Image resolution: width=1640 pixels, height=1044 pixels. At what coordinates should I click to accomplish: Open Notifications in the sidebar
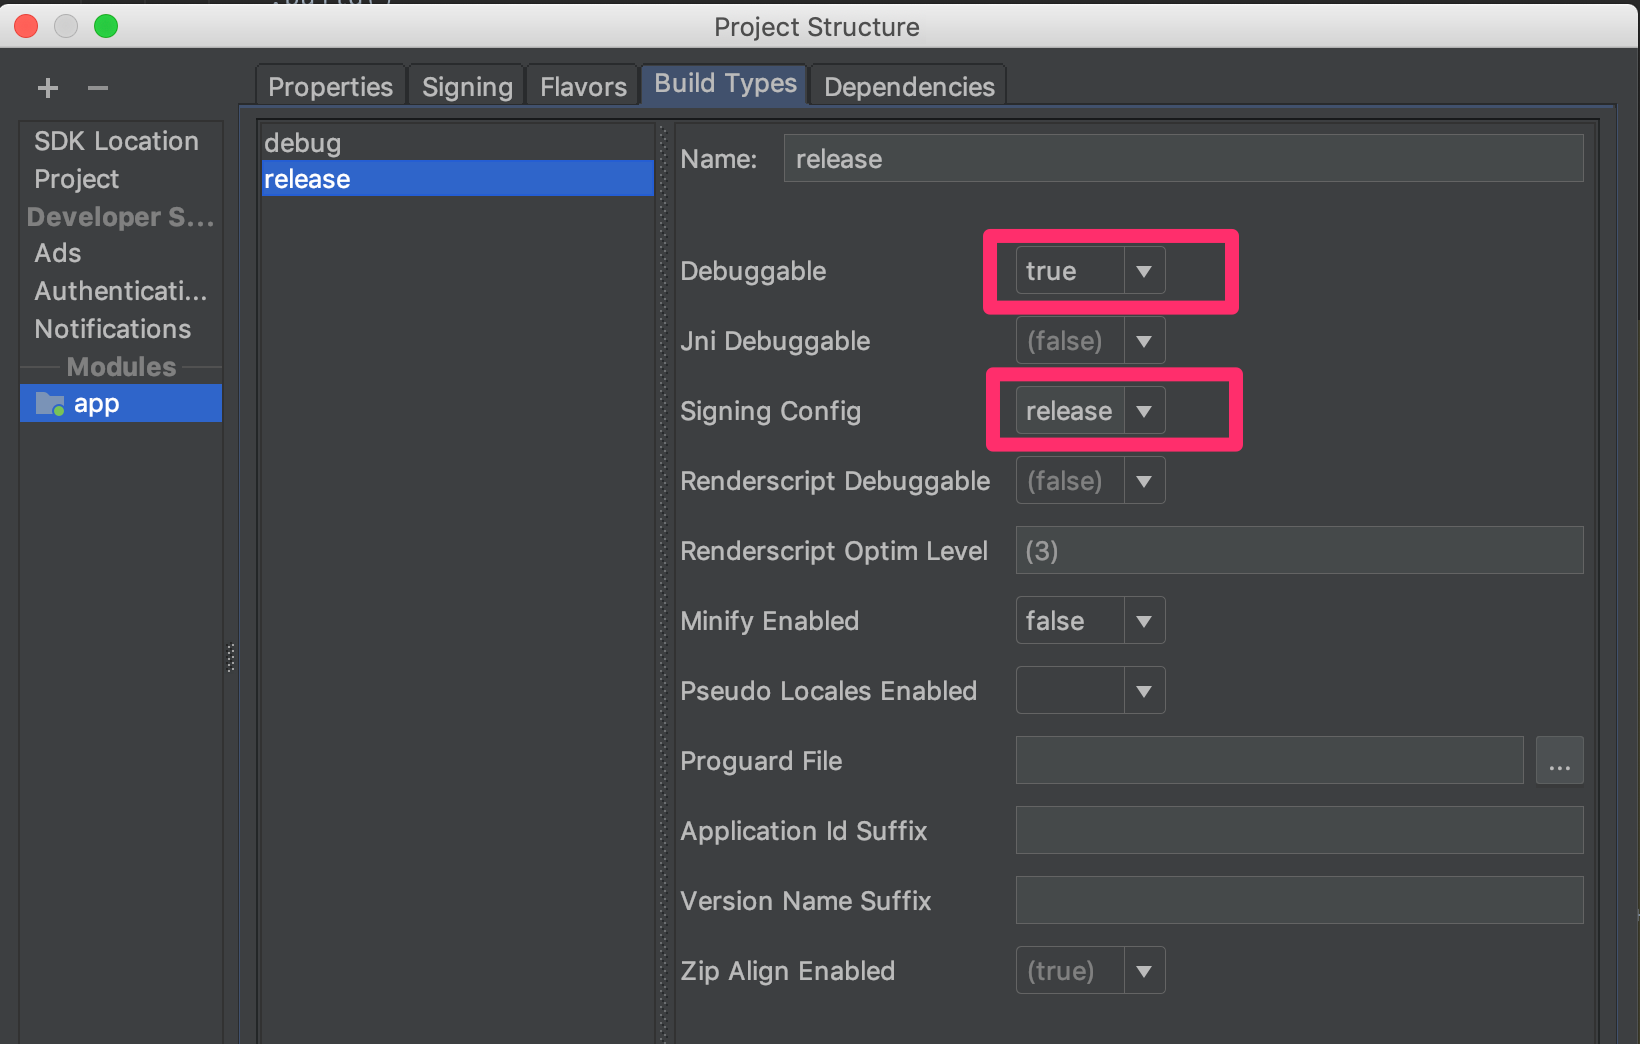click(112, 329)
